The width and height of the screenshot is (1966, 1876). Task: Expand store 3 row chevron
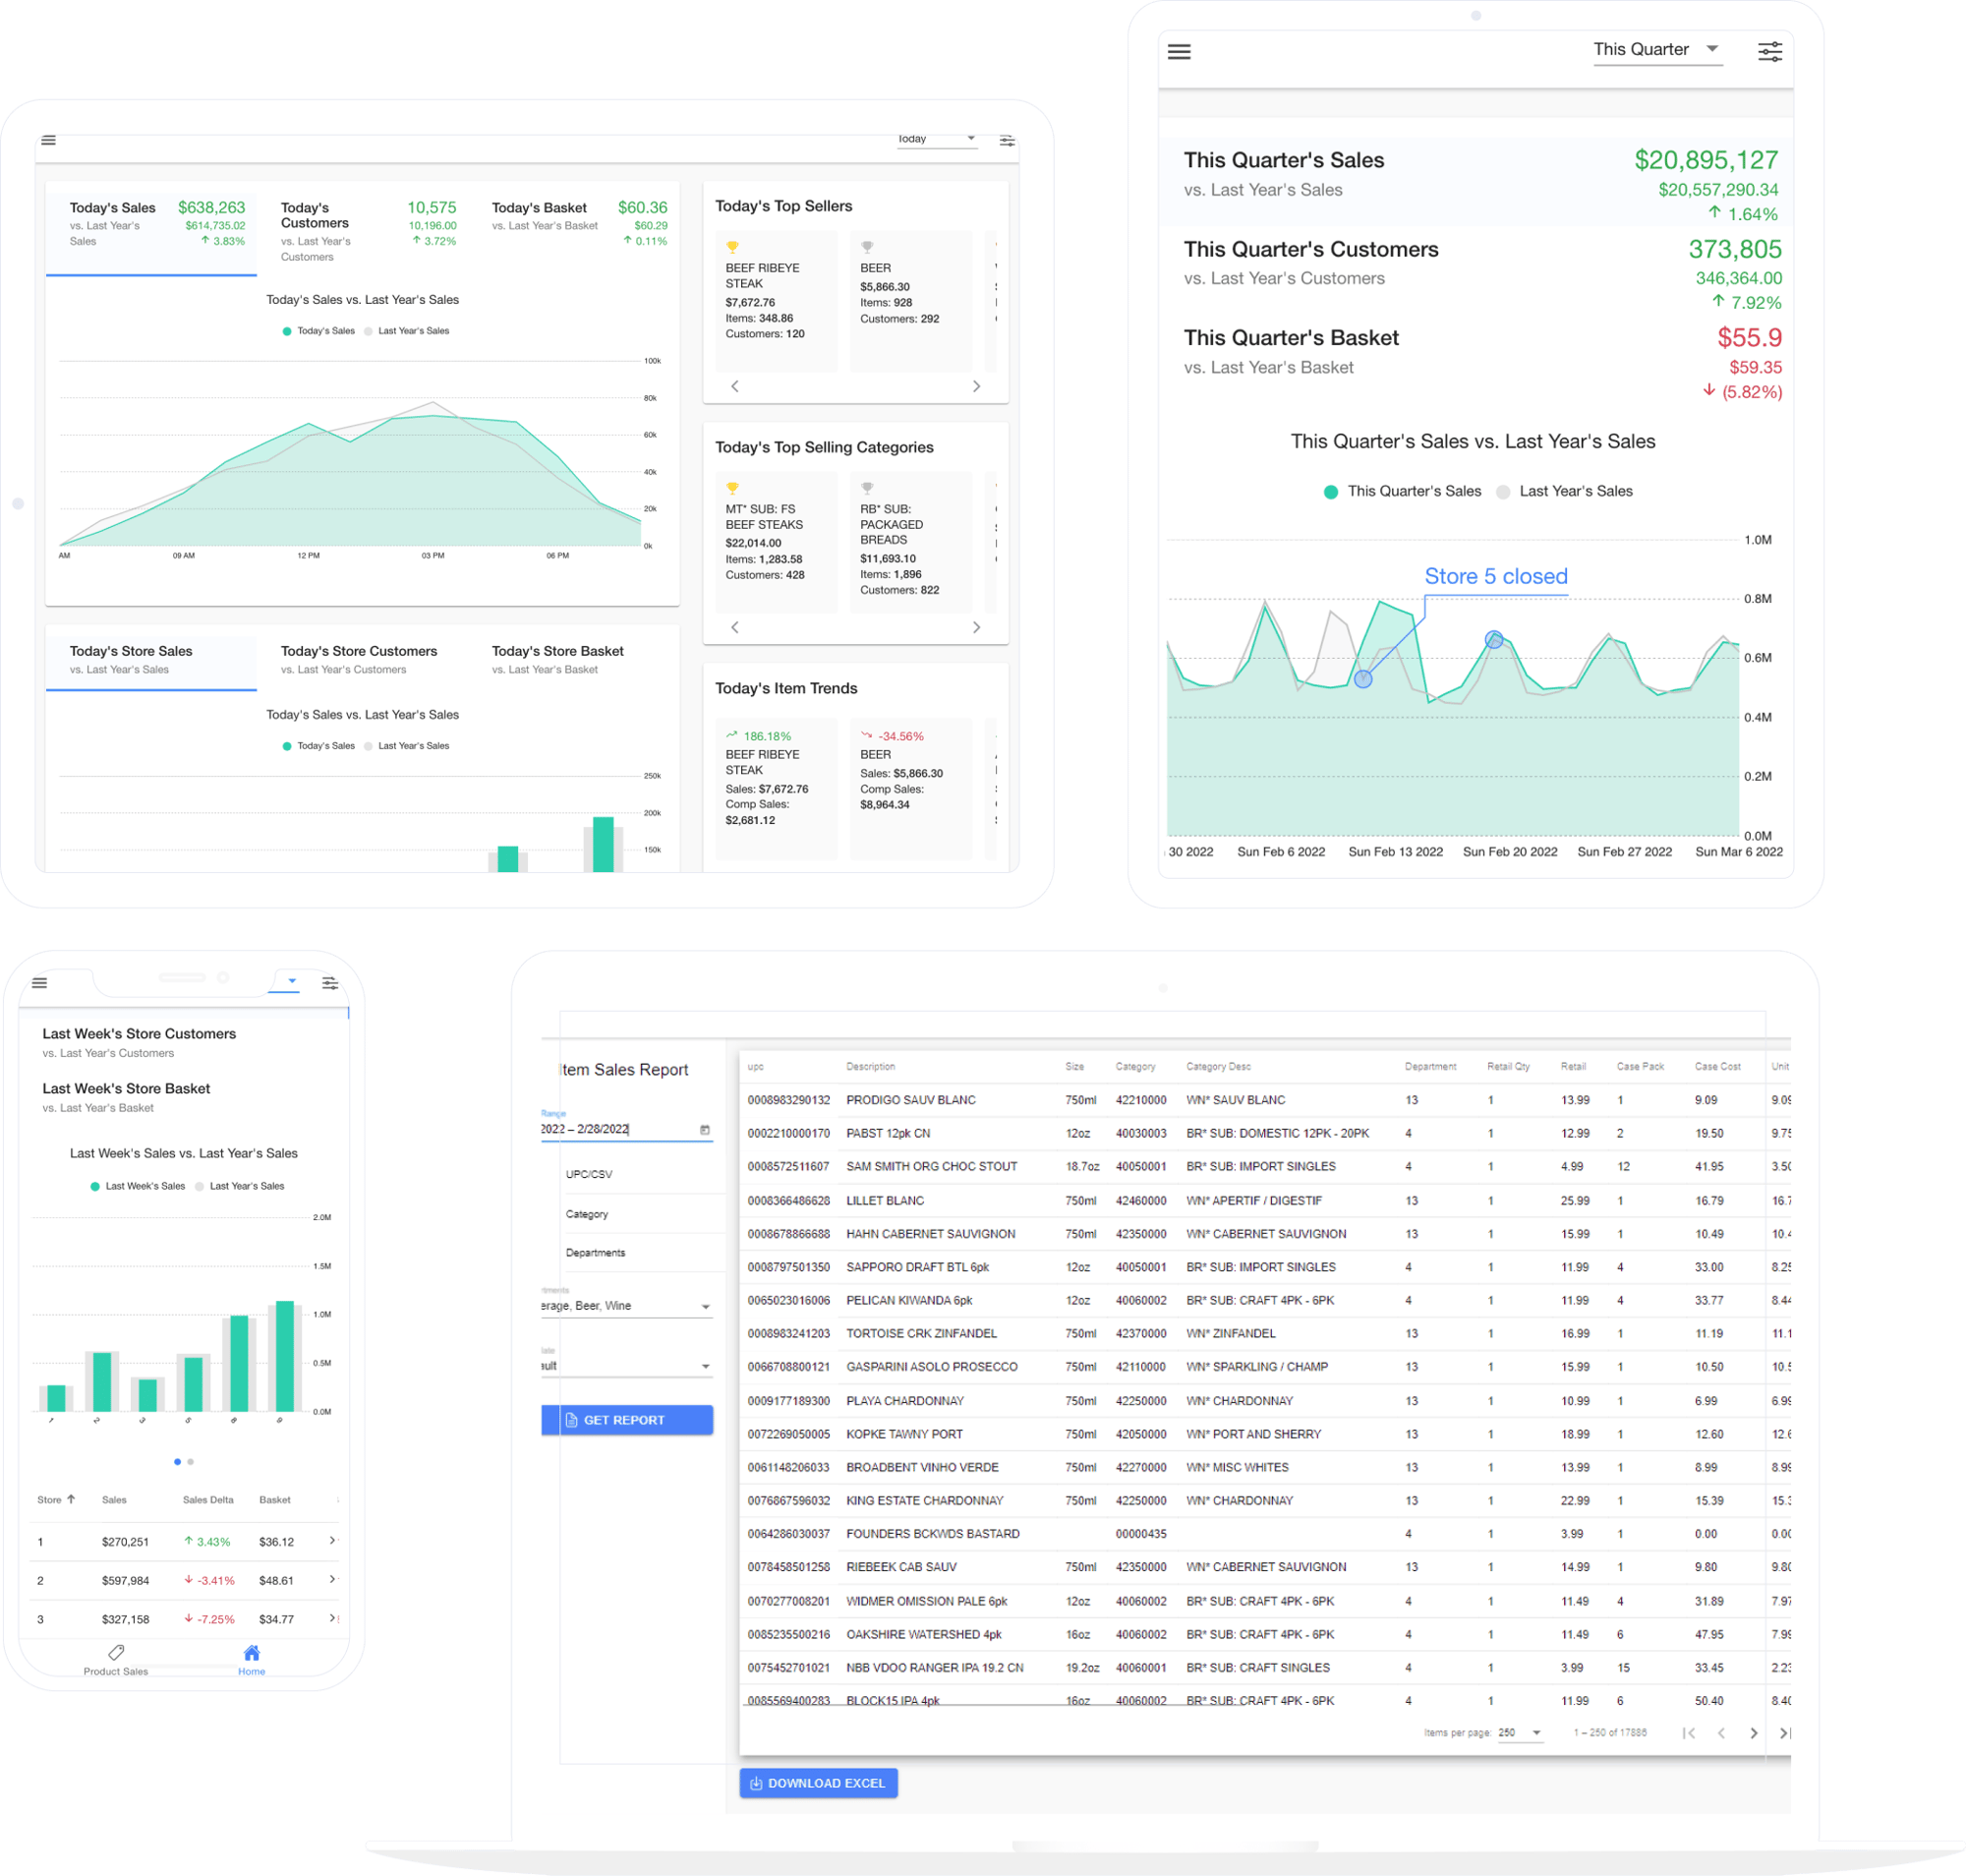click(x=332, y=1618)
